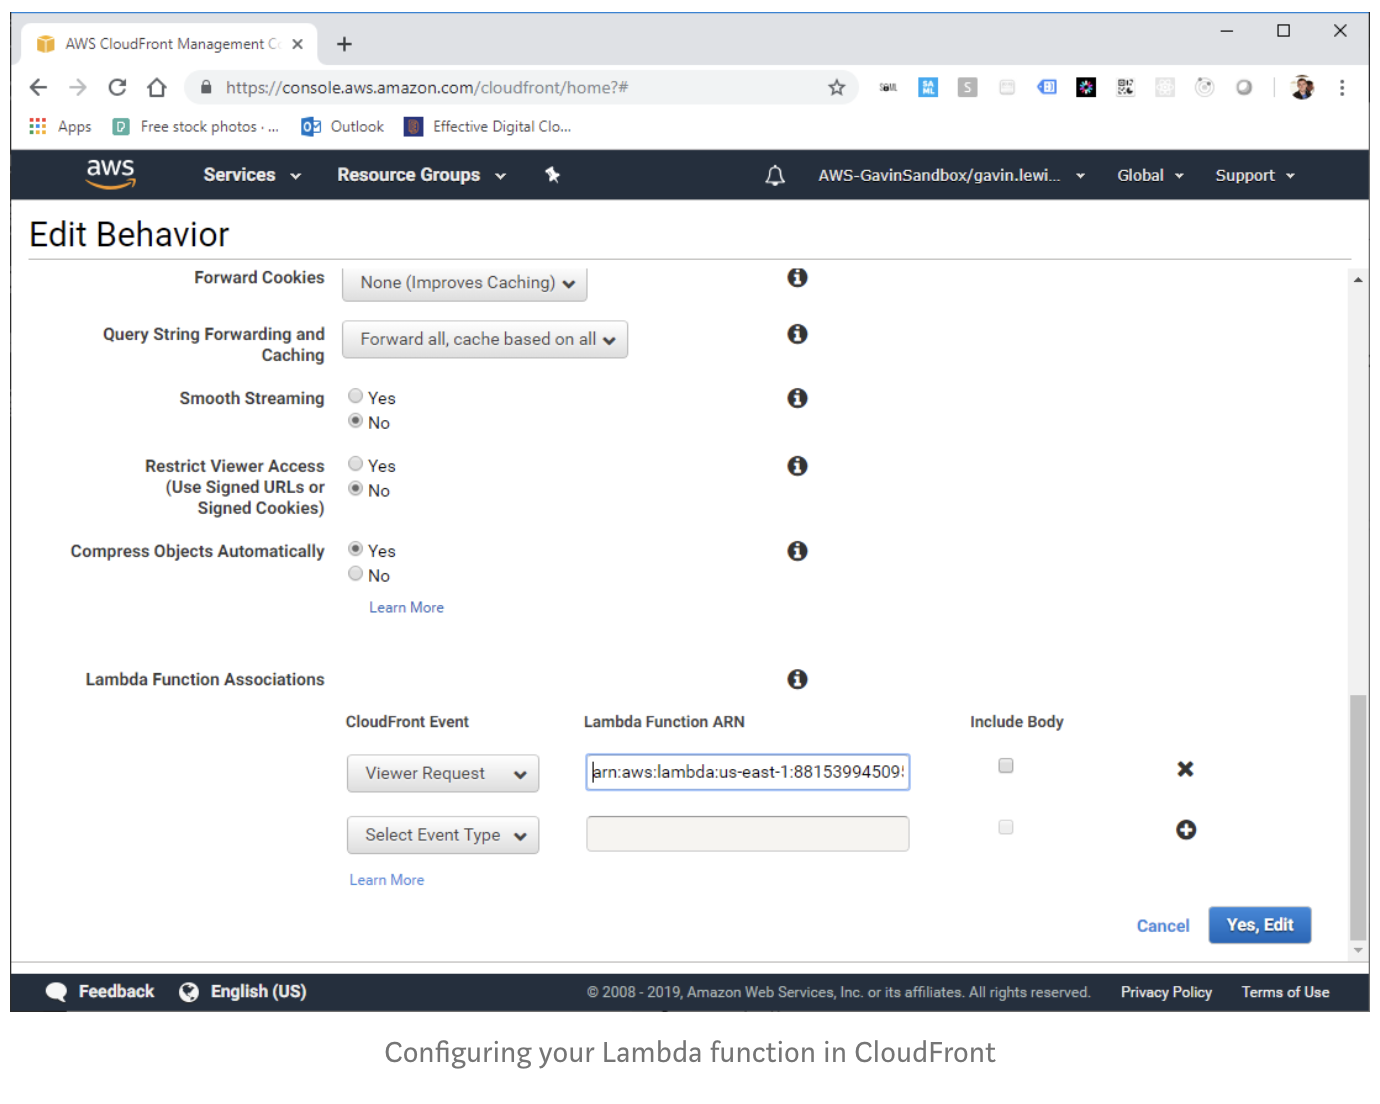
Task: Click the AWS logo home icon
Action: coord(110,174)
